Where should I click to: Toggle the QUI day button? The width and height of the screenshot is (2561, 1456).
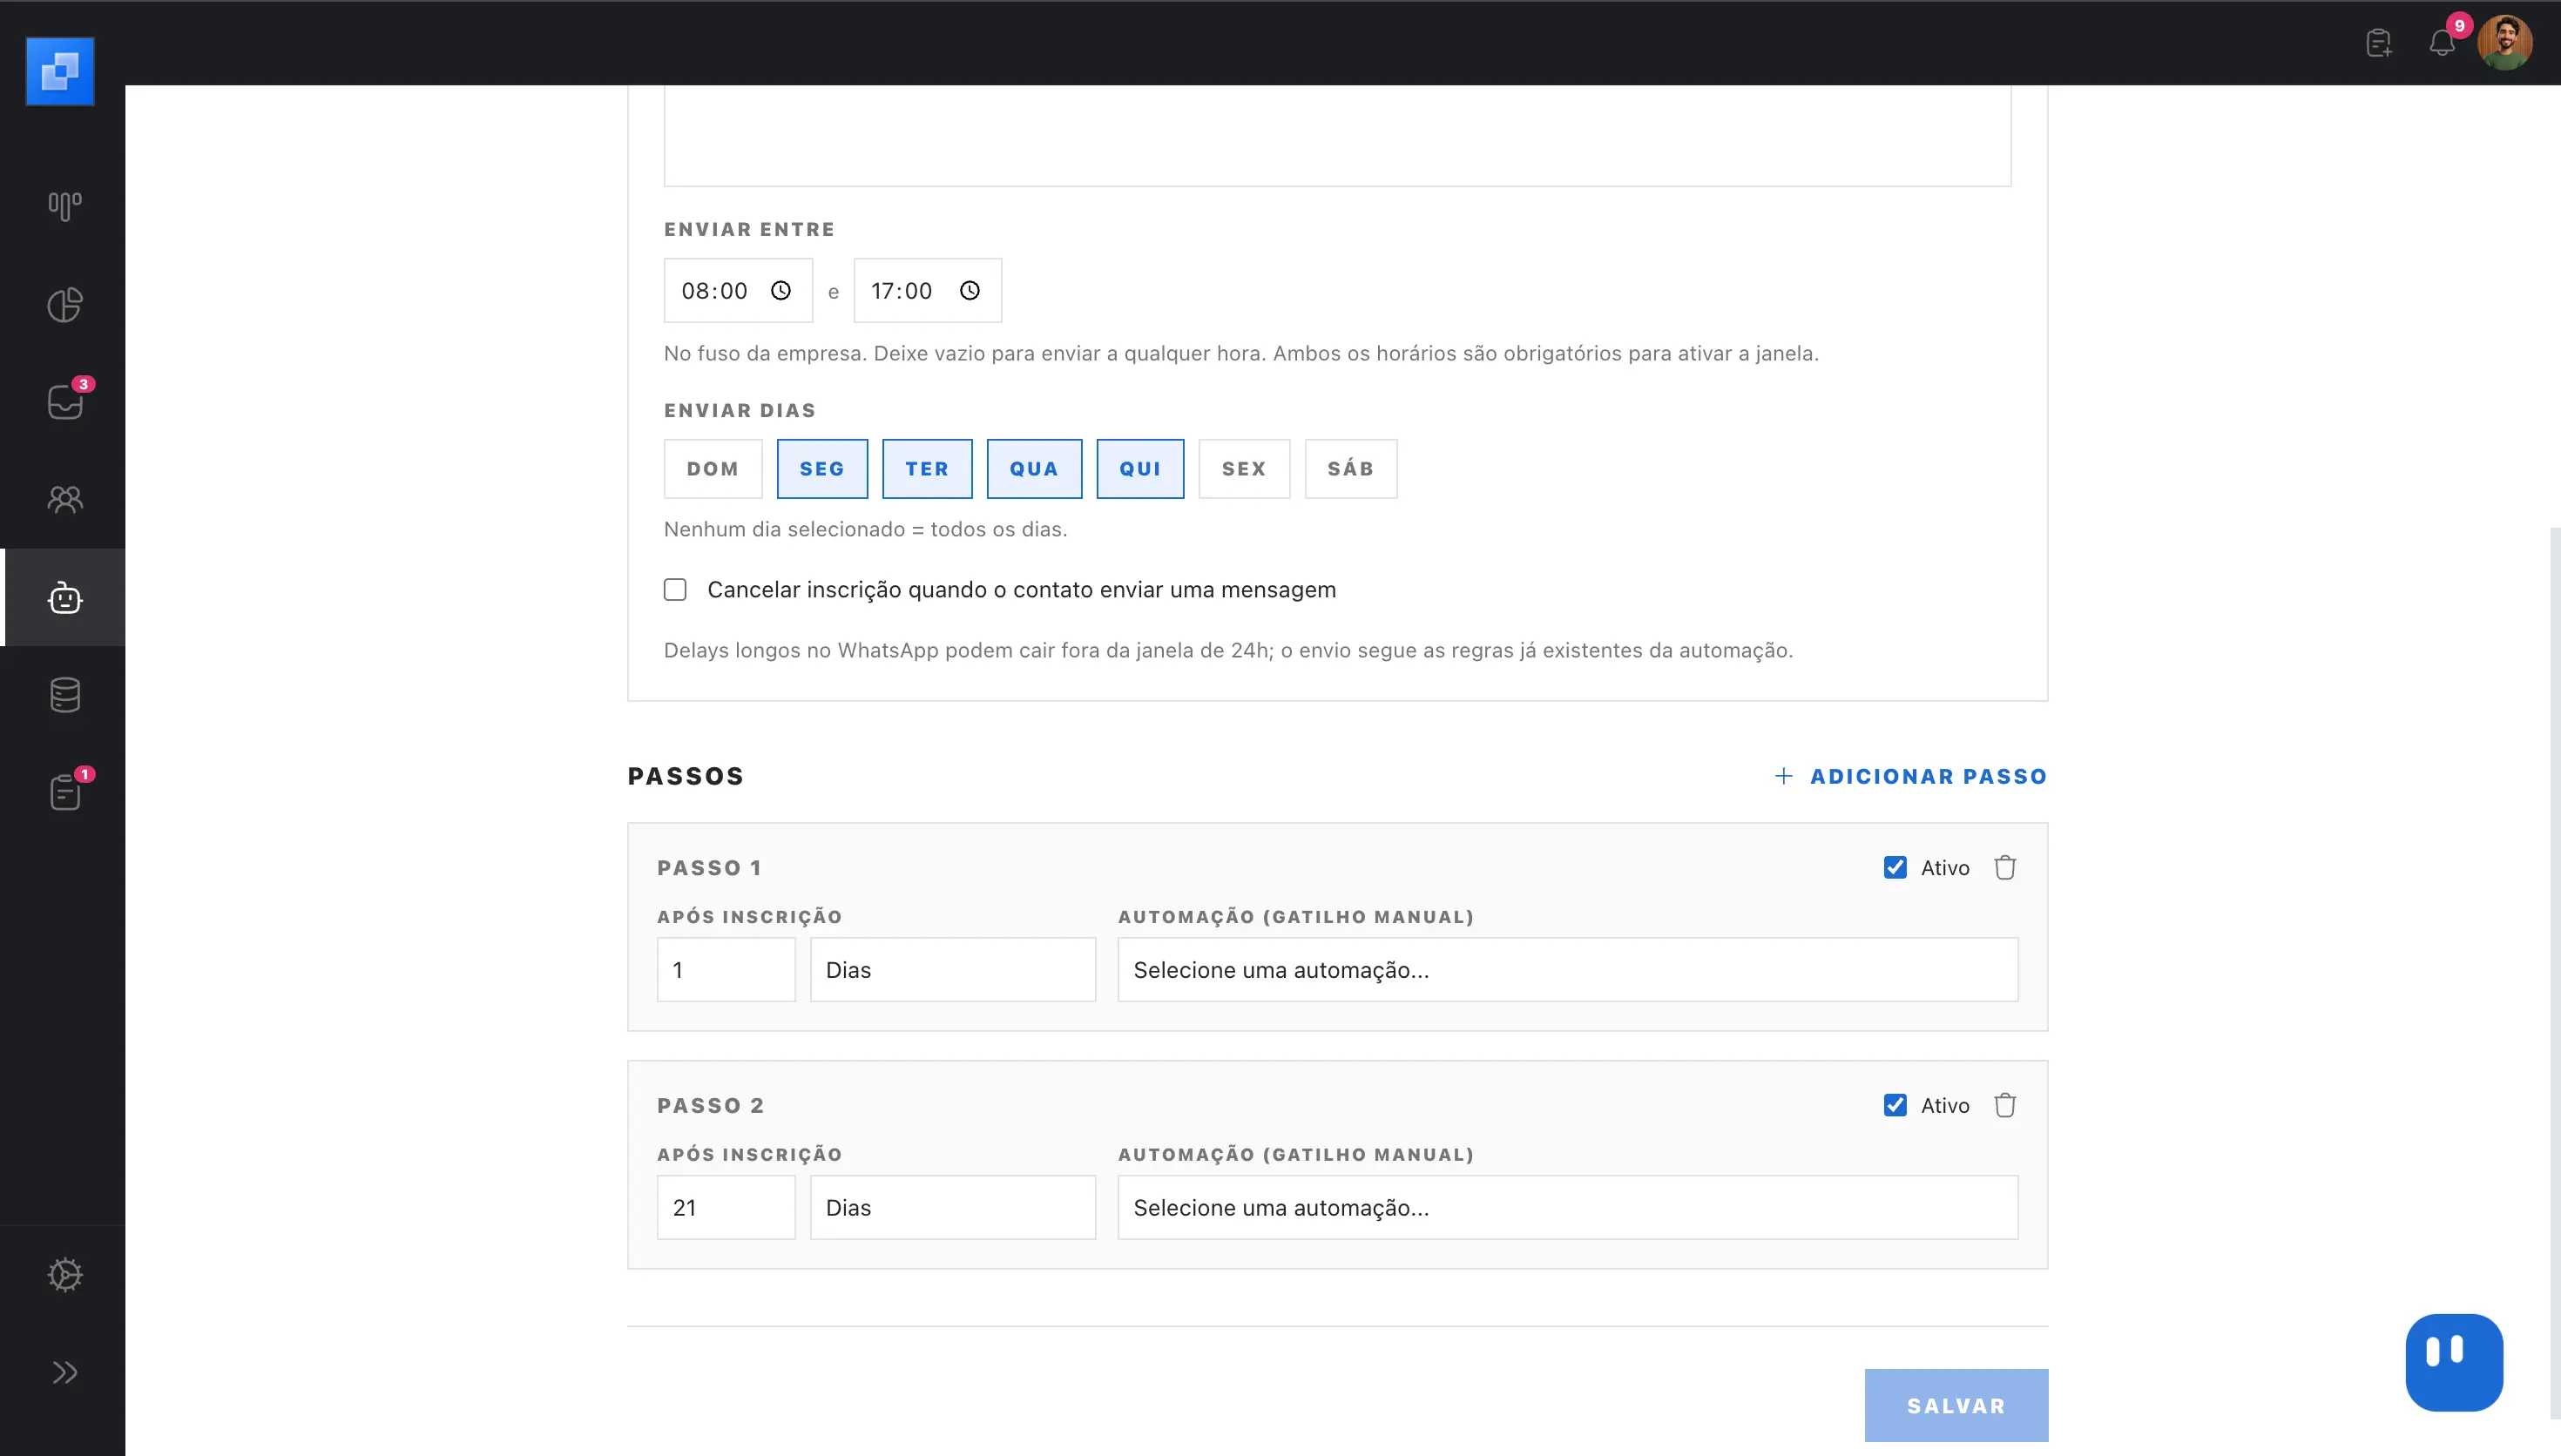[x=1140, y=469]
